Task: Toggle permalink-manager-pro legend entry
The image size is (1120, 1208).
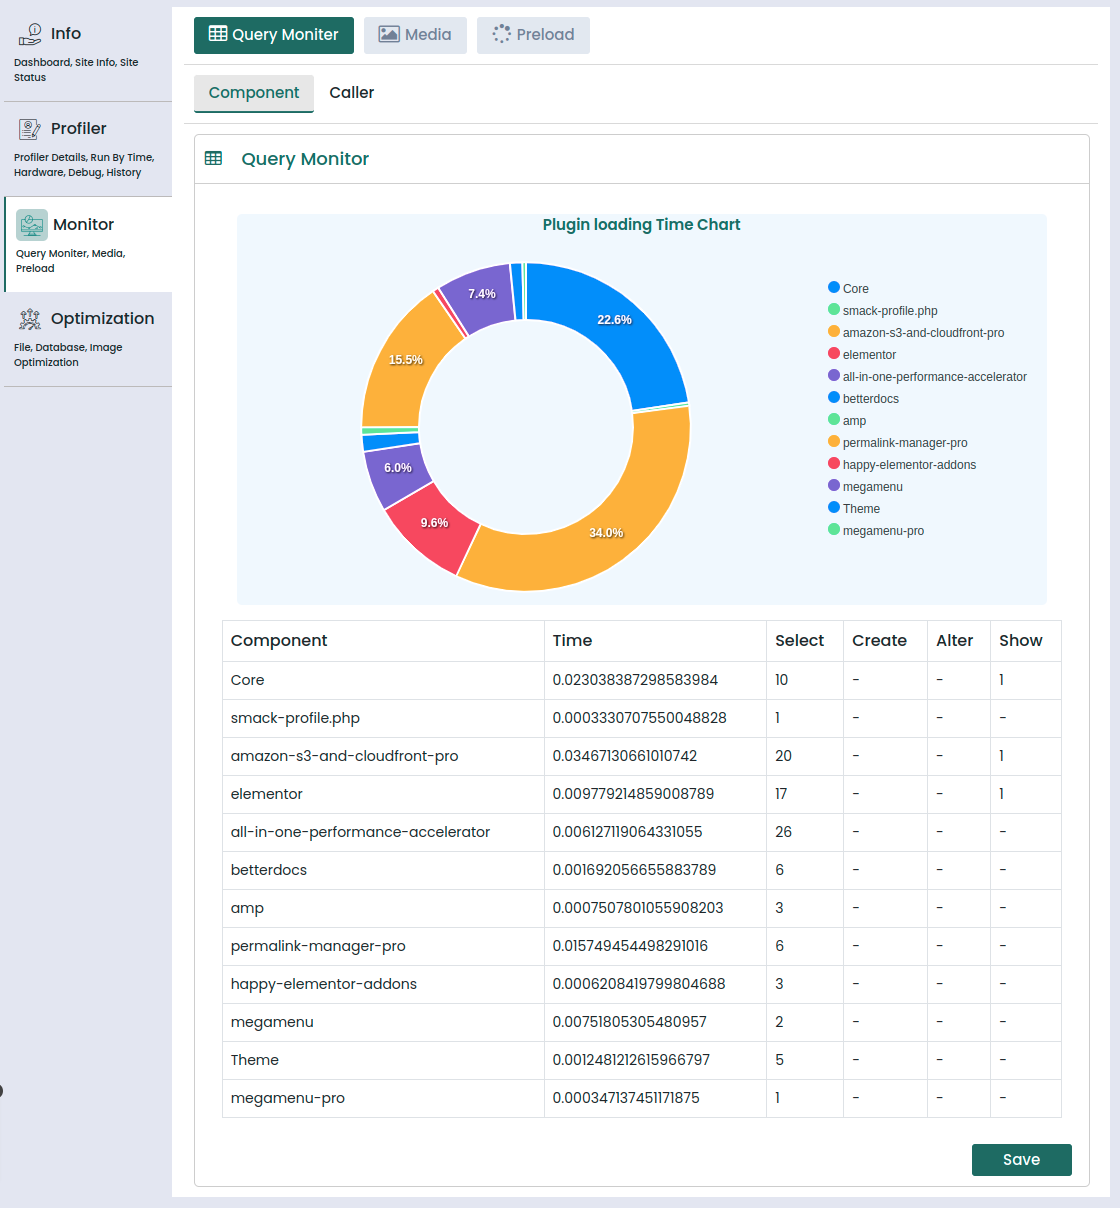Action: click(x=898, y=442)
